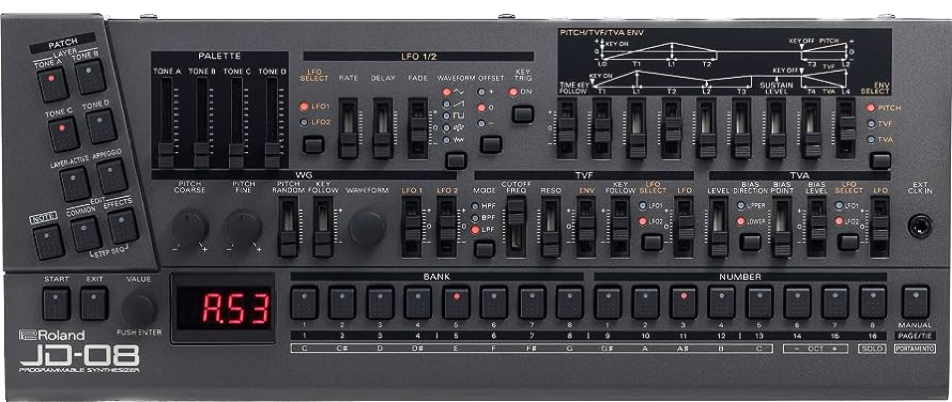
Task: Click the TVA LFO Select button
Action: click(x=848, y=242)
